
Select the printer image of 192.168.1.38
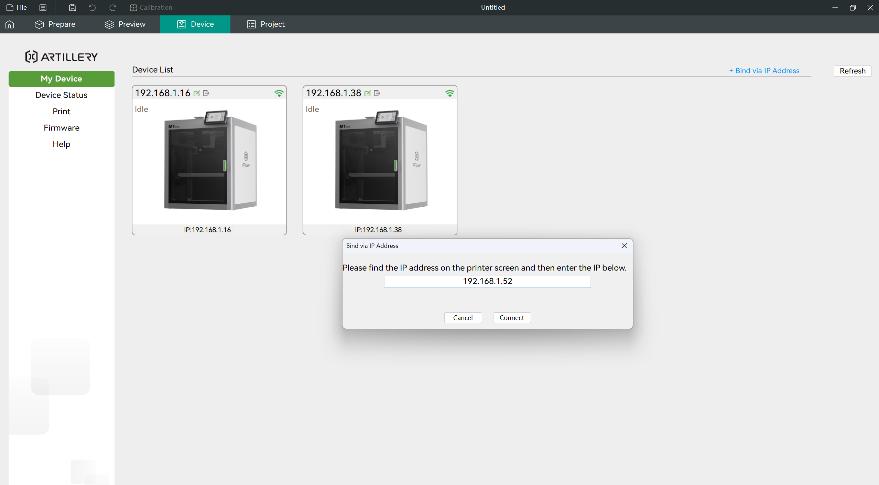382,160
